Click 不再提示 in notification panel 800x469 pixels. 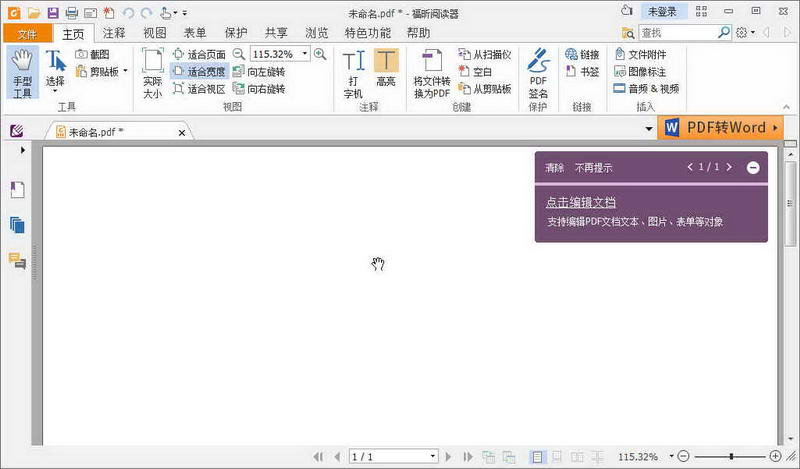[593, 168]
